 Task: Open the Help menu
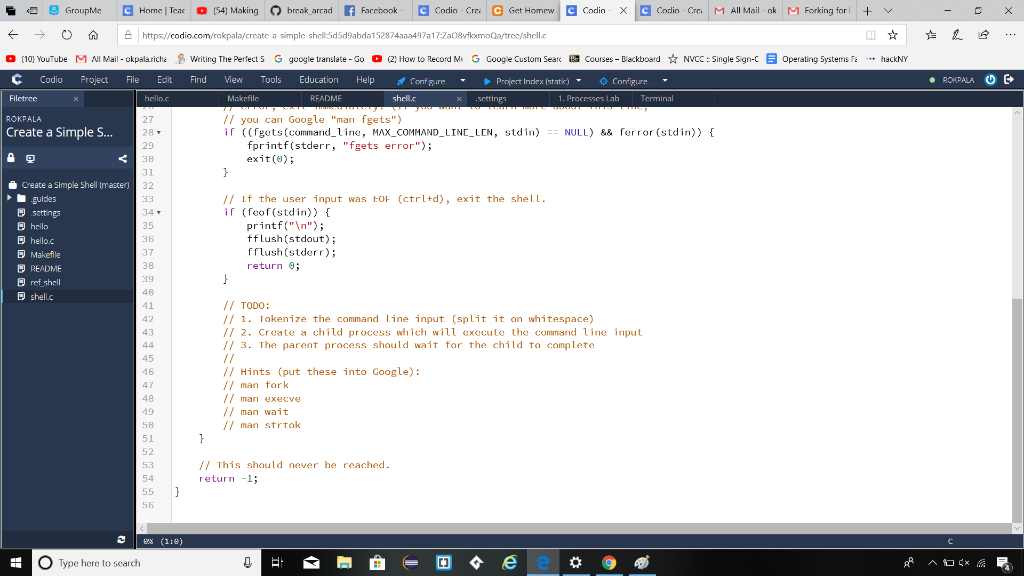point(365,80)
